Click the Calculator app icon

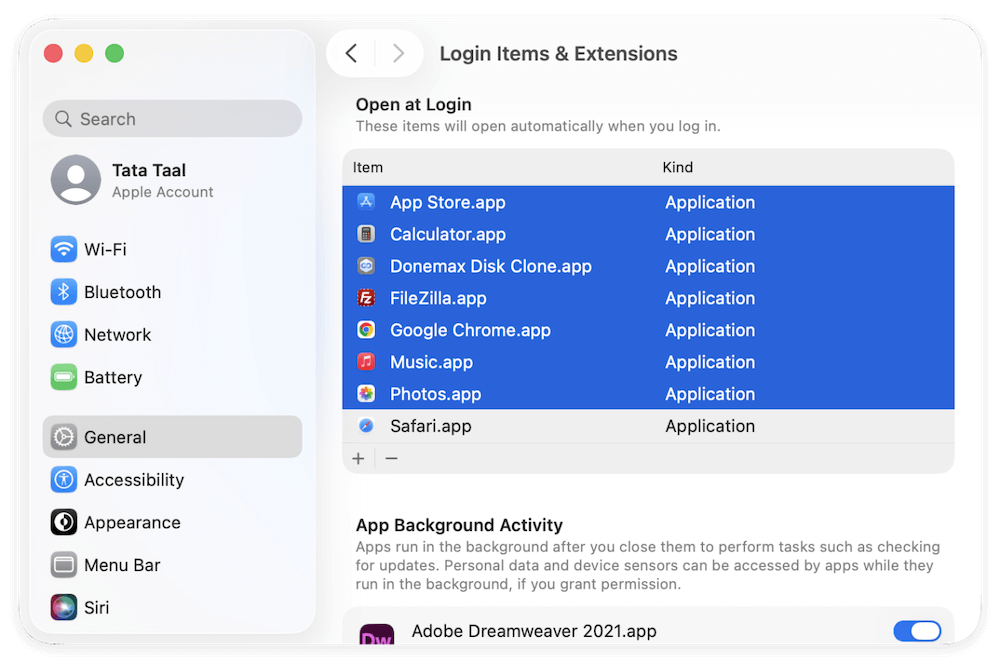368,234
